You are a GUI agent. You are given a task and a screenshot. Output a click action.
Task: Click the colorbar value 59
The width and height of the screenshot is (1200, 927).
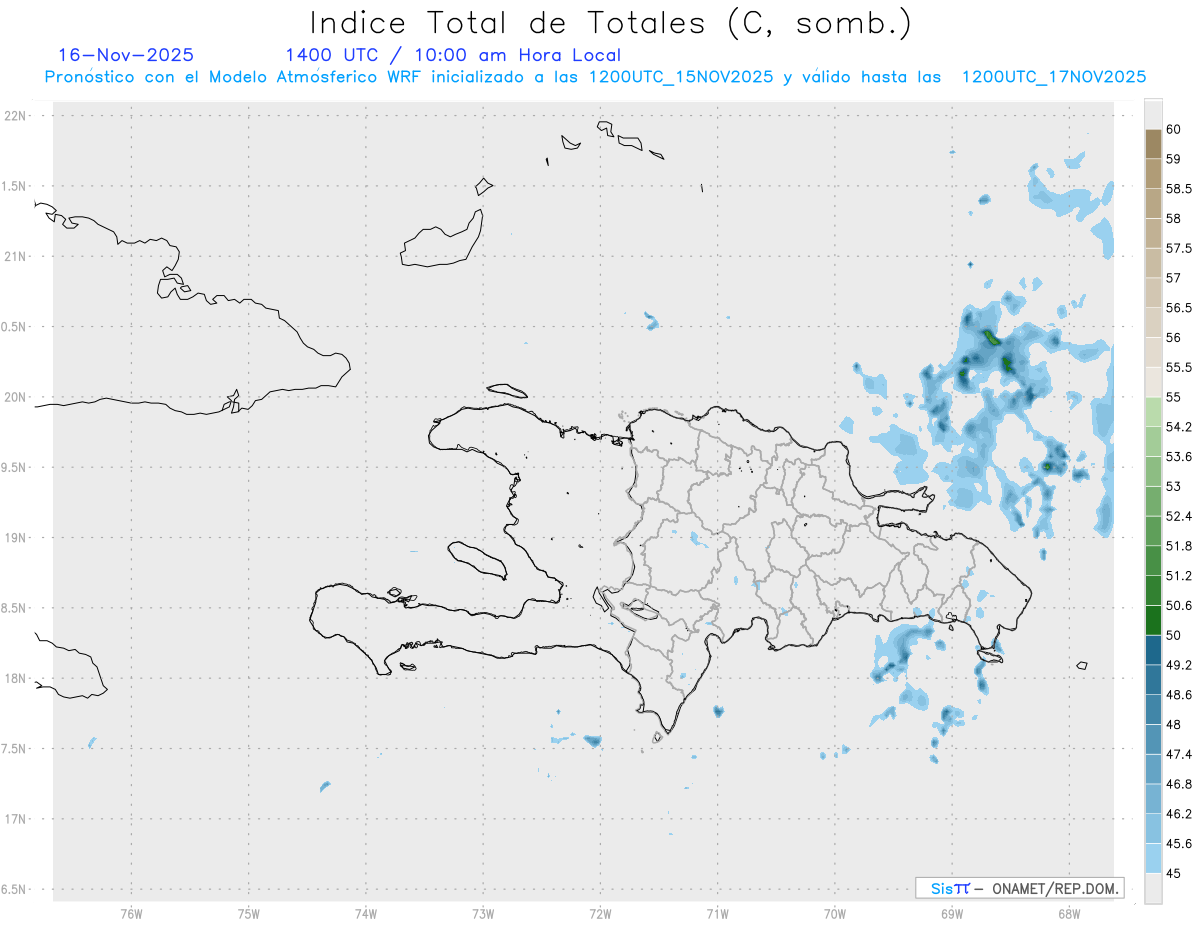1173,159
